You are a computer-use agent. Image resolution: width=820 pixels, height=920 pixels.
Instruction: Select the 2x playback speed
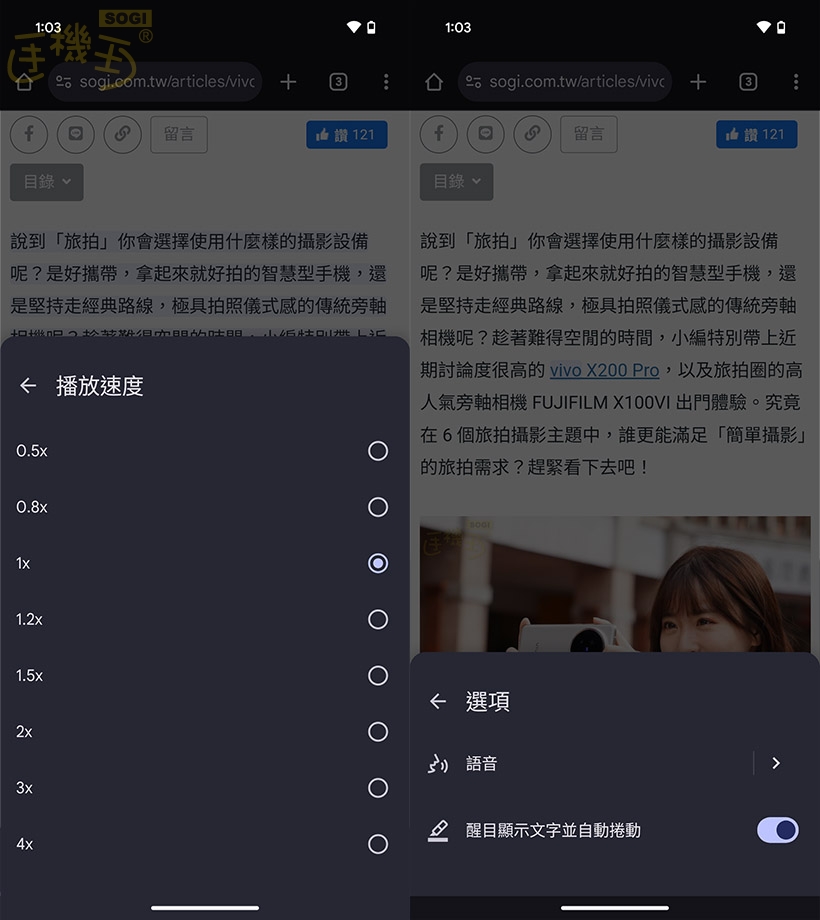pyautogui.click(x=377, y=731)
